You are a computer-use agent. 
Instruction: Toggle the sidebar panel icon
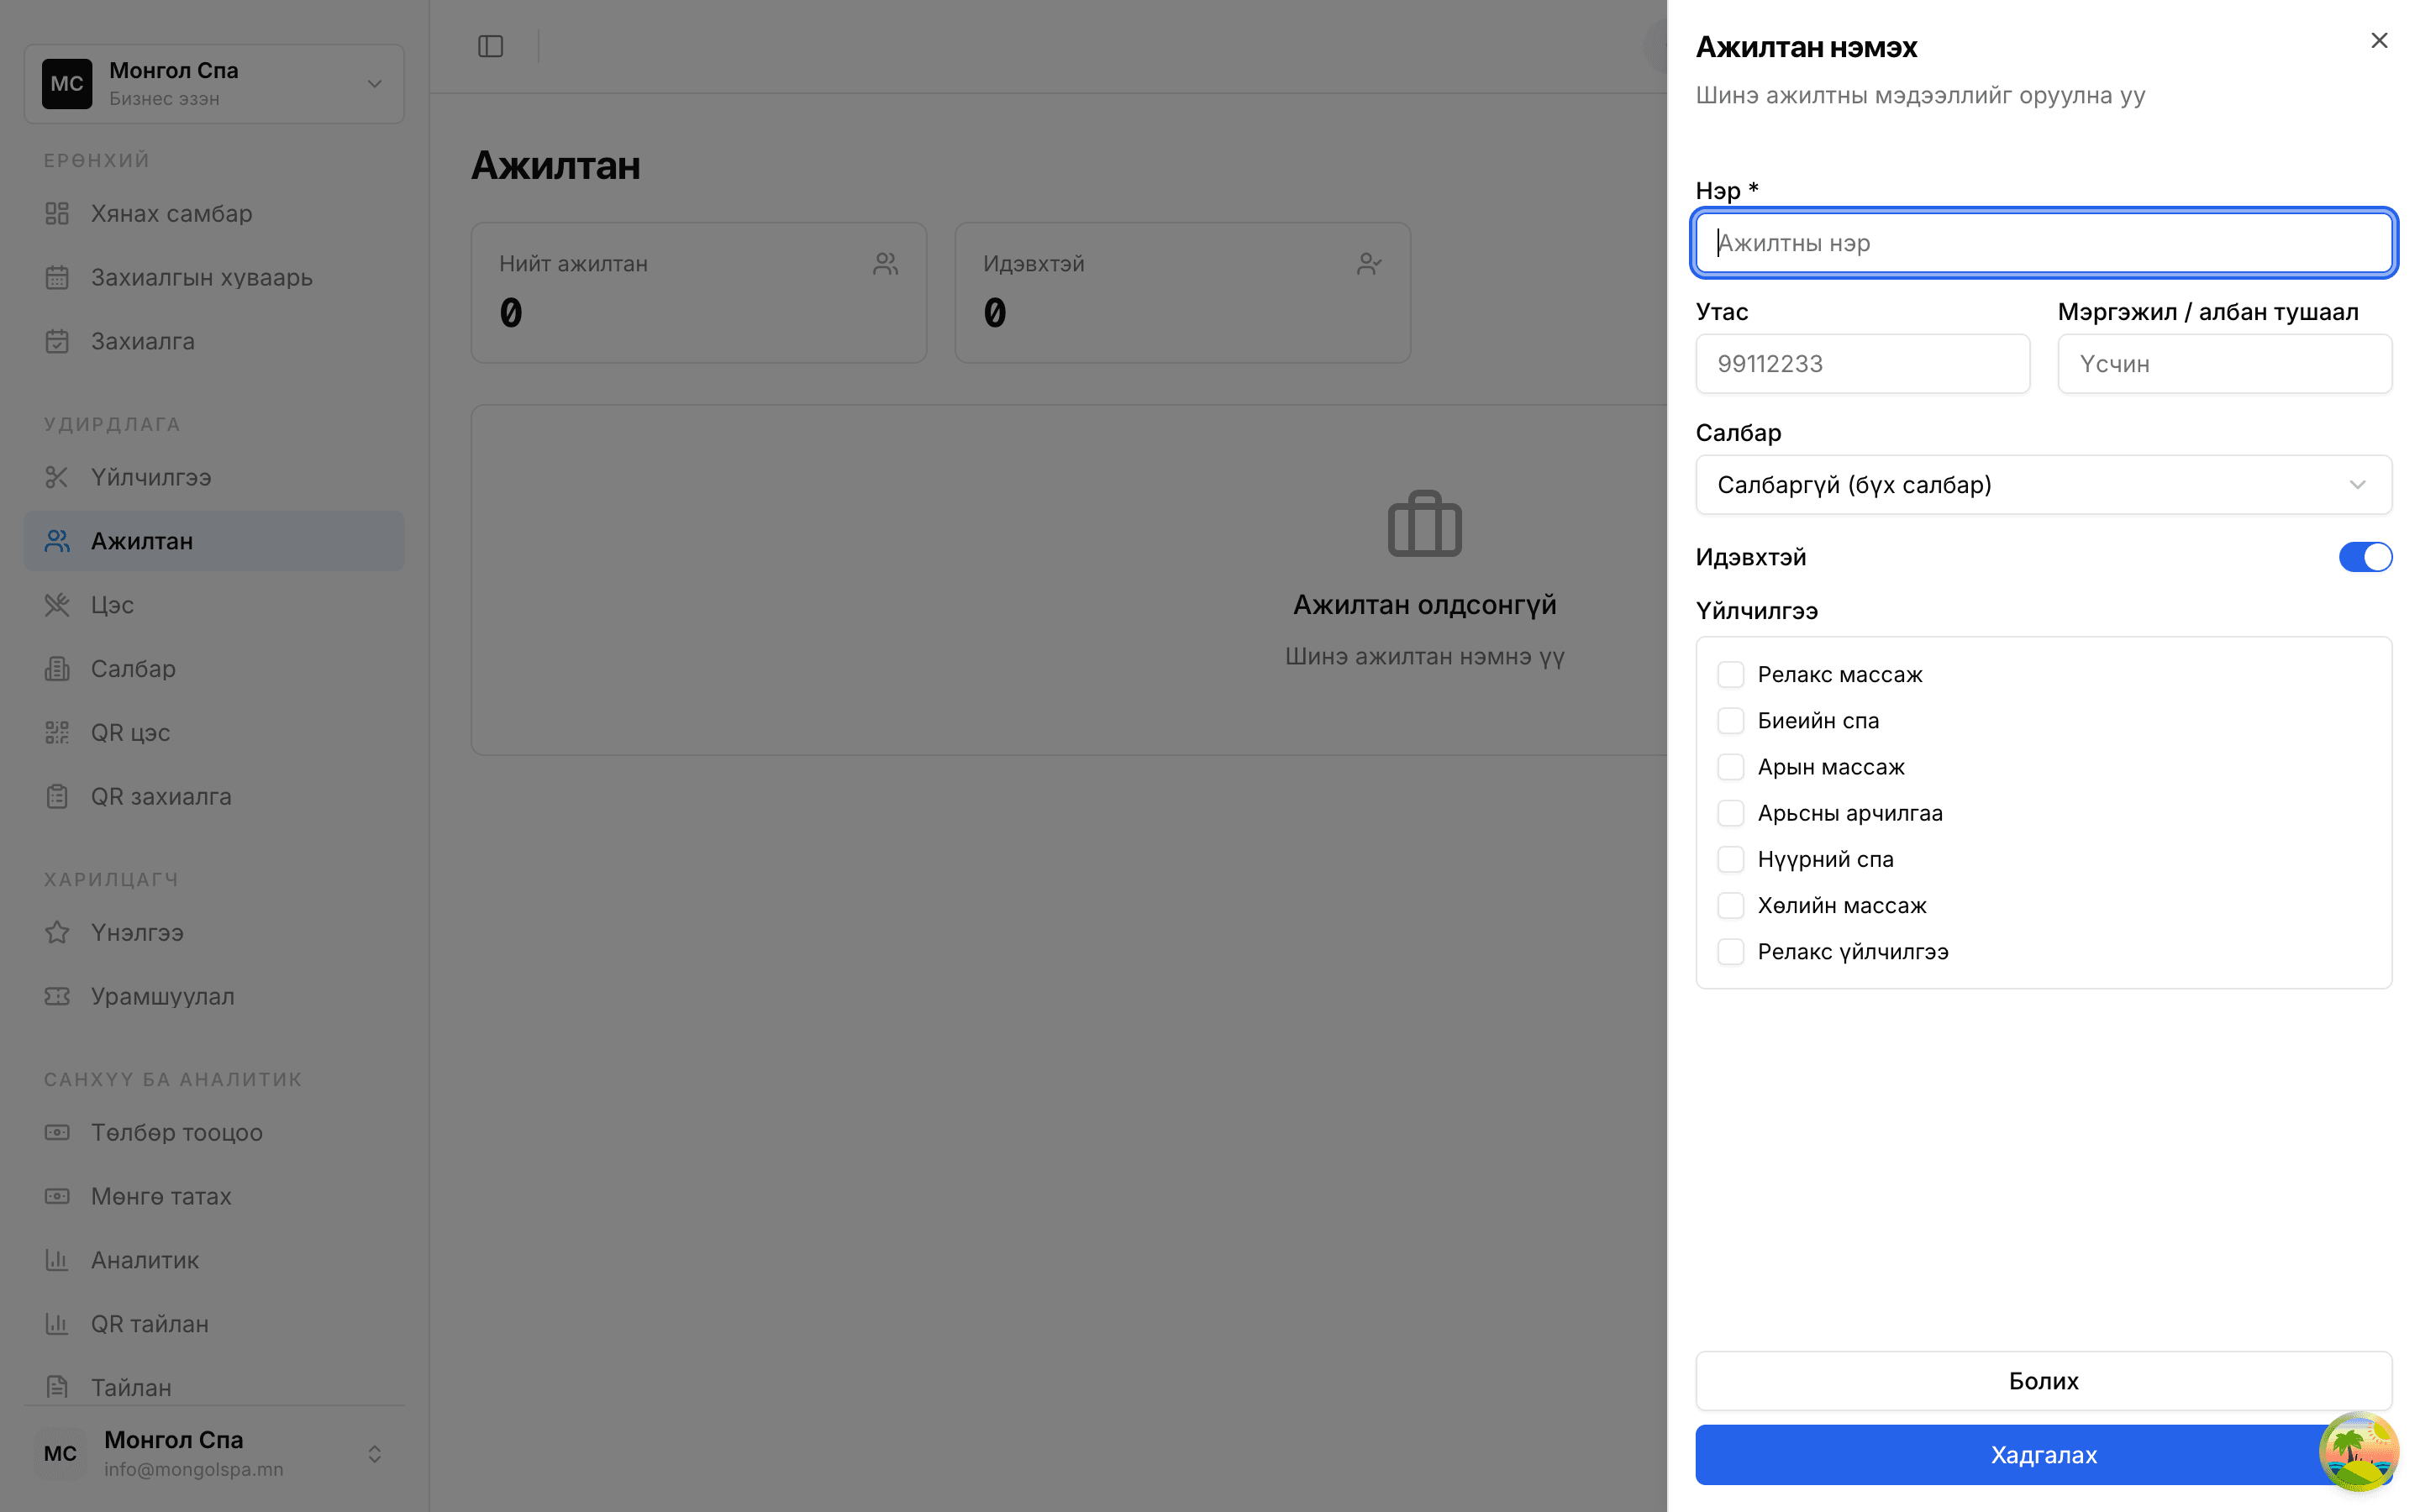pos(490,46)
